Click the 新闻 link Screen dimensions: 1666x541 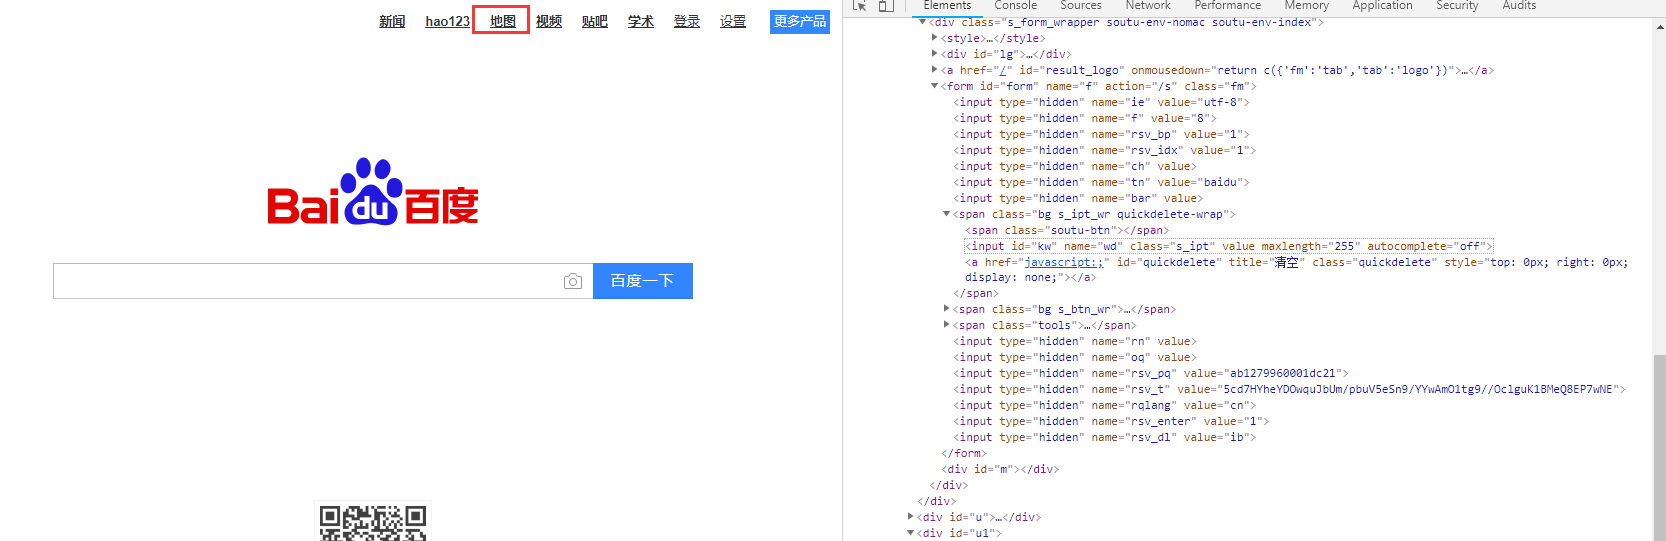click(392, 21)
